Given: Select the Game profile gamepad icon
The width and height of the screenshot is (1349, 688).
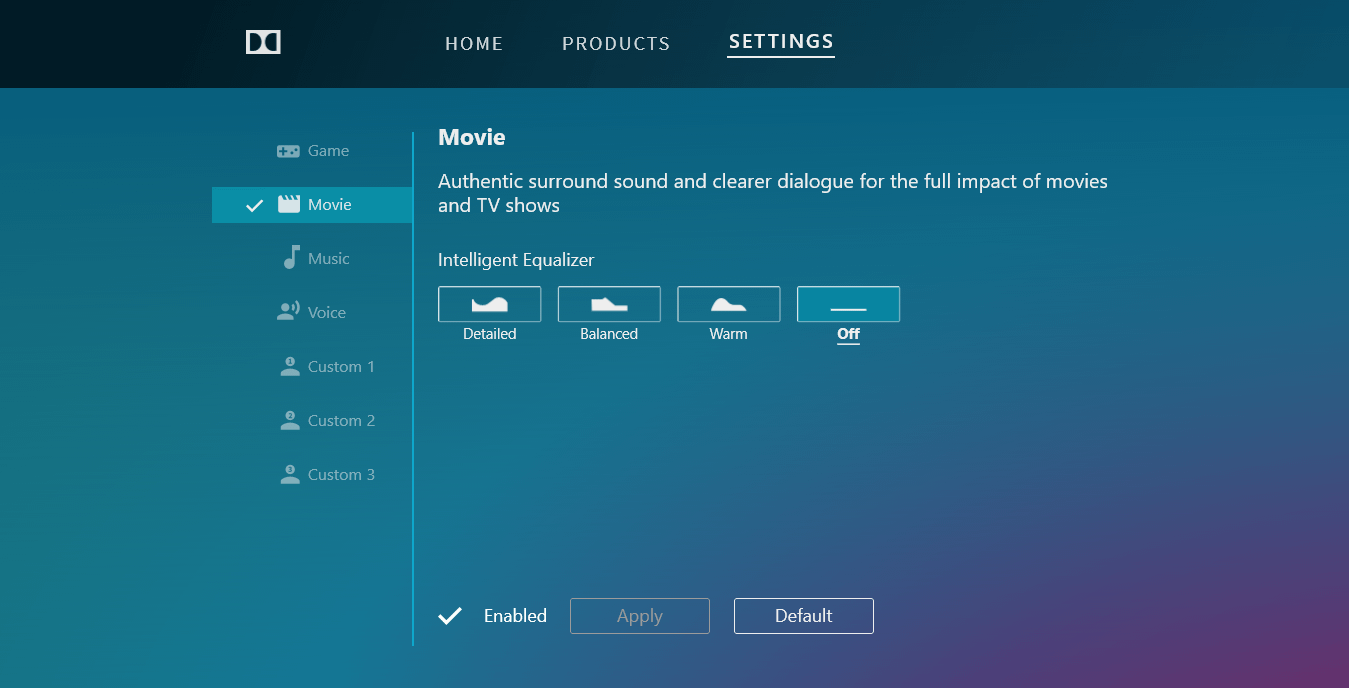Looking at the screenshot, I should [288, 151].
